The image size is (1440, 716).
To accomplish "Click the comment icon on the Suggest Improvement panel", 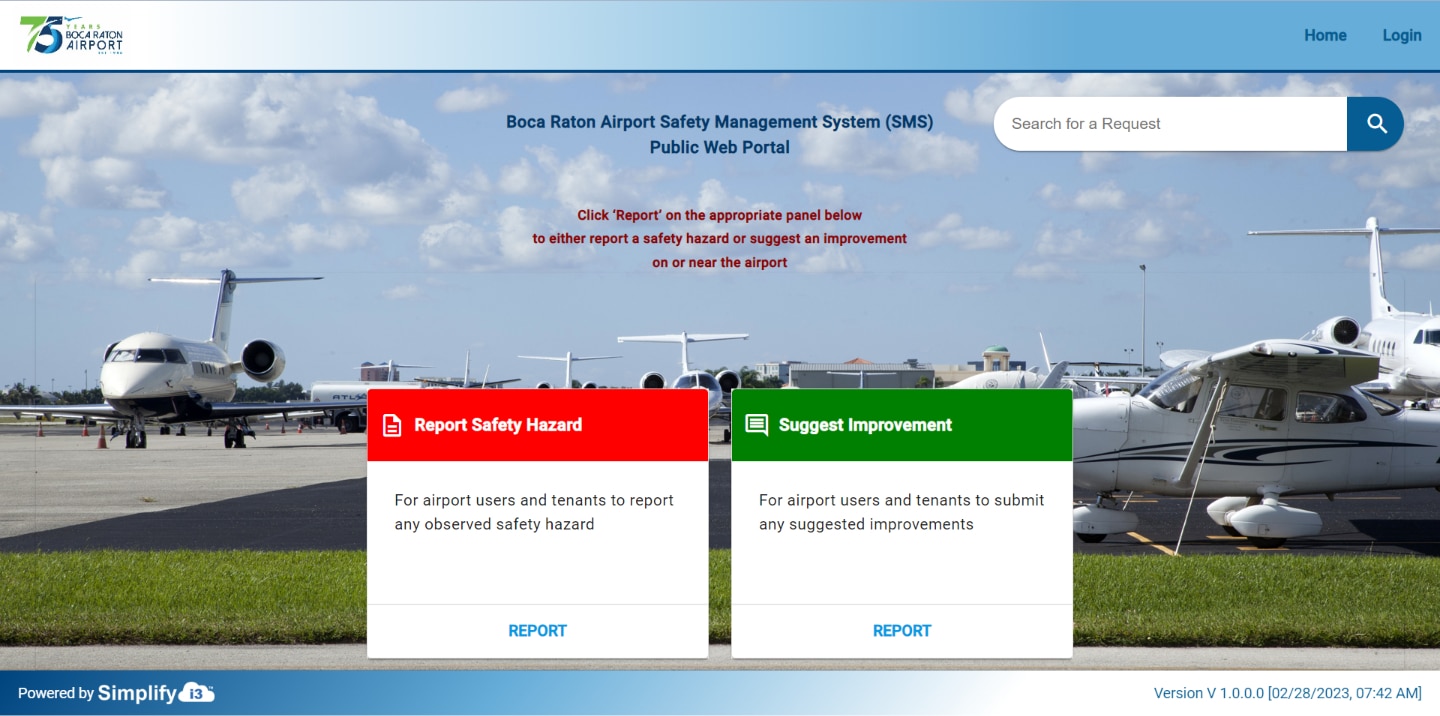I will click(757, 425).
